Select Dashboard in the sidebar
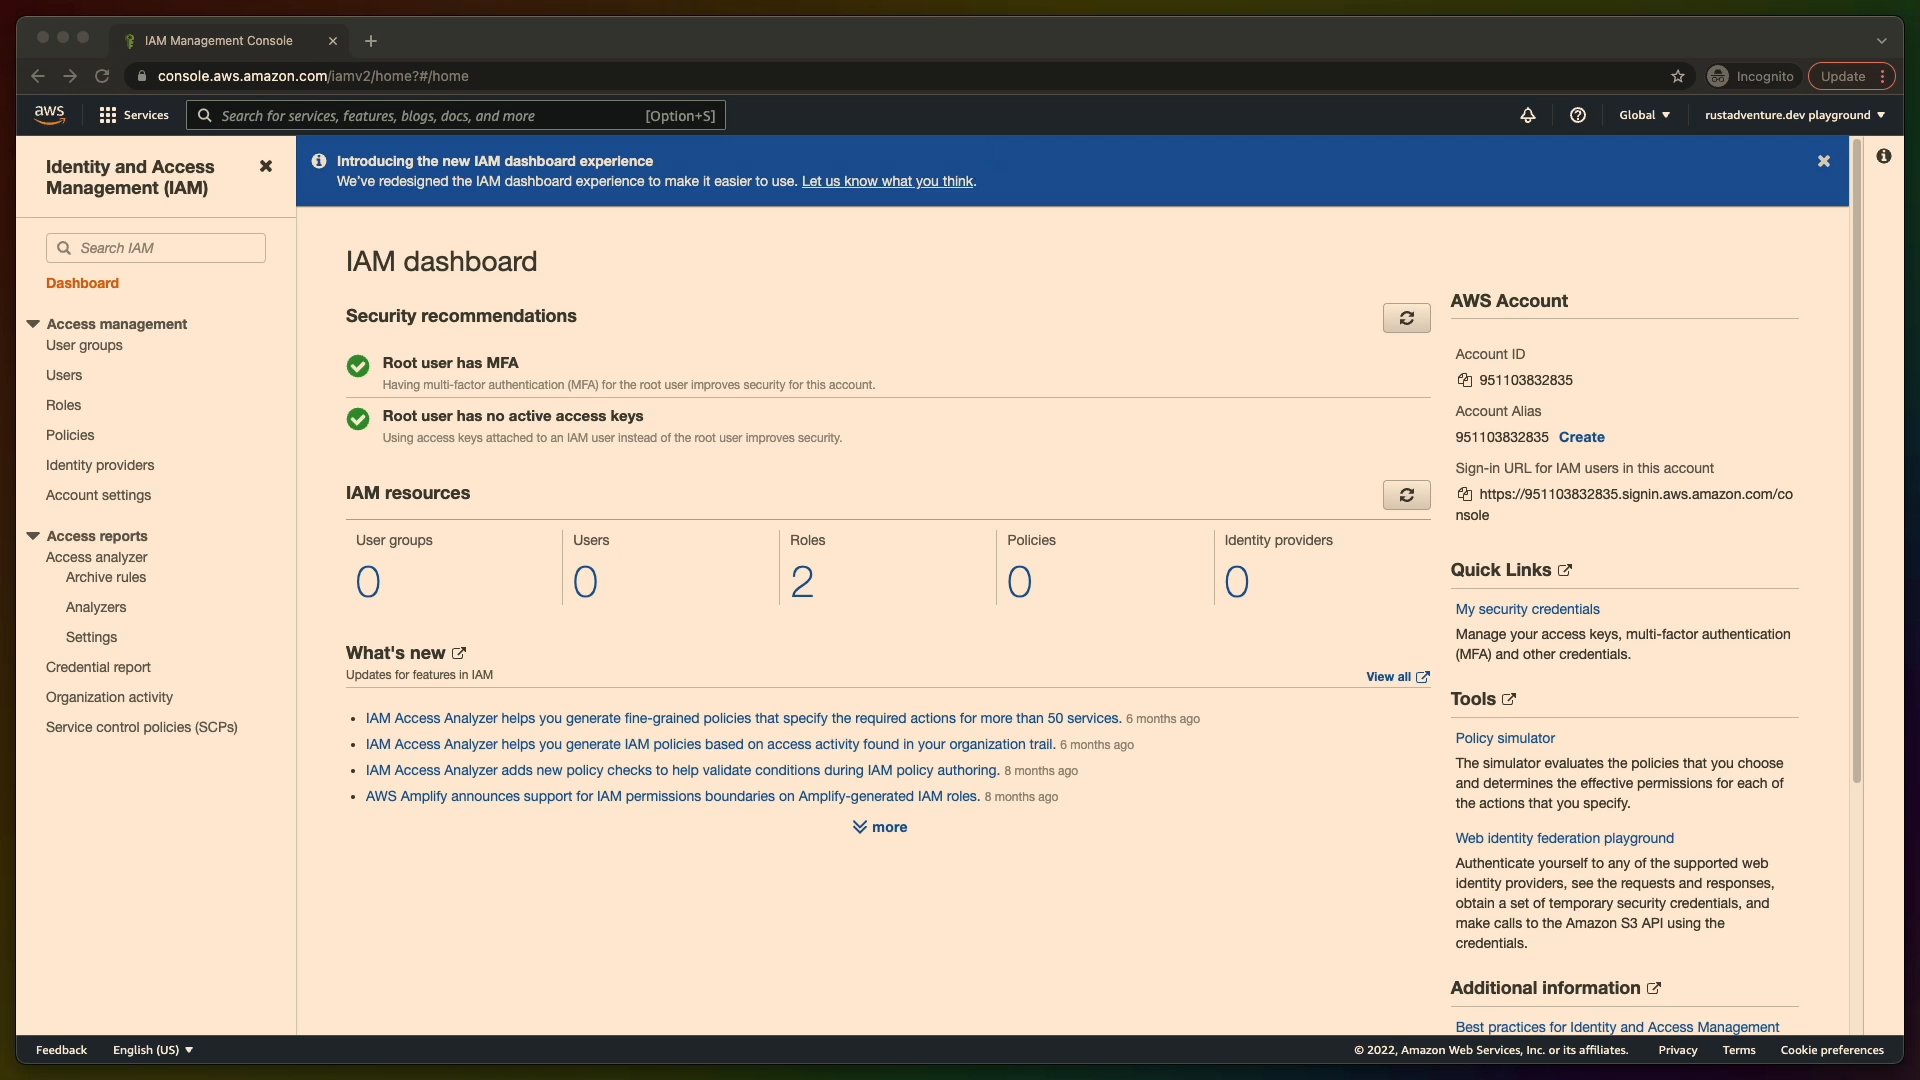 coord(82,283)
